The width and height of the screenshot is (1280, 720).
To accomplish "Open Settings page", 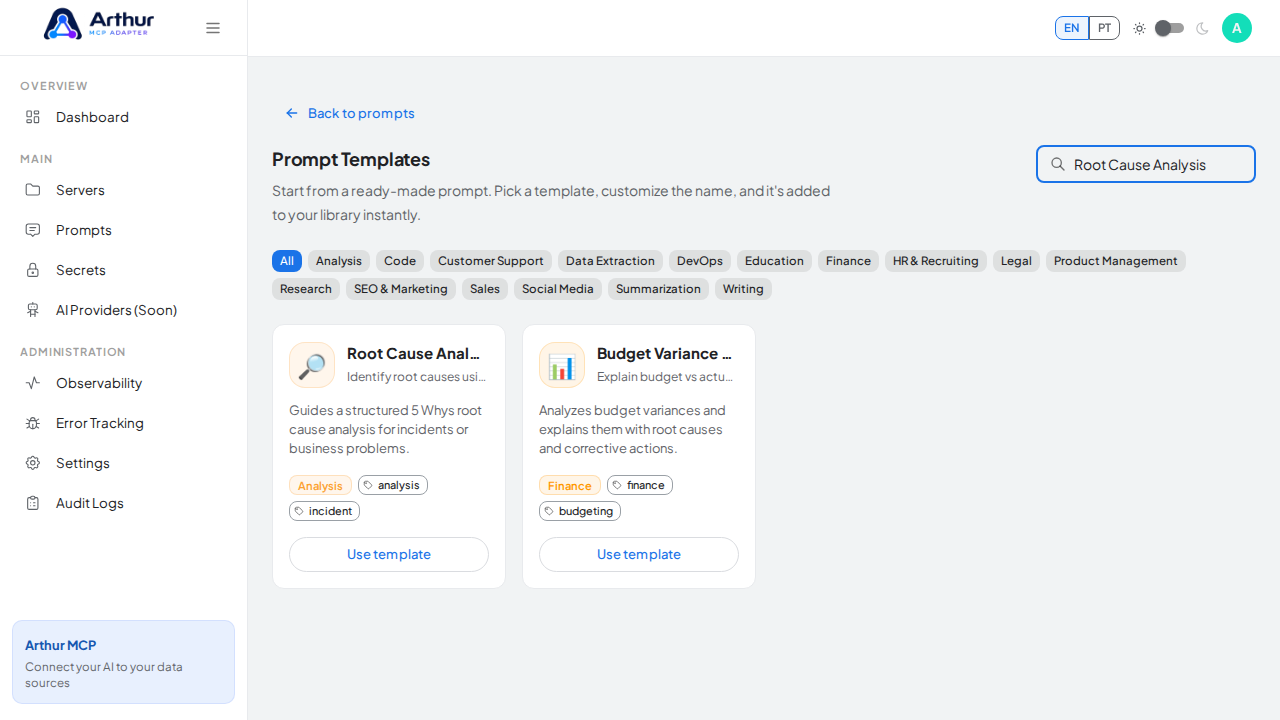I will pos(124,463).
